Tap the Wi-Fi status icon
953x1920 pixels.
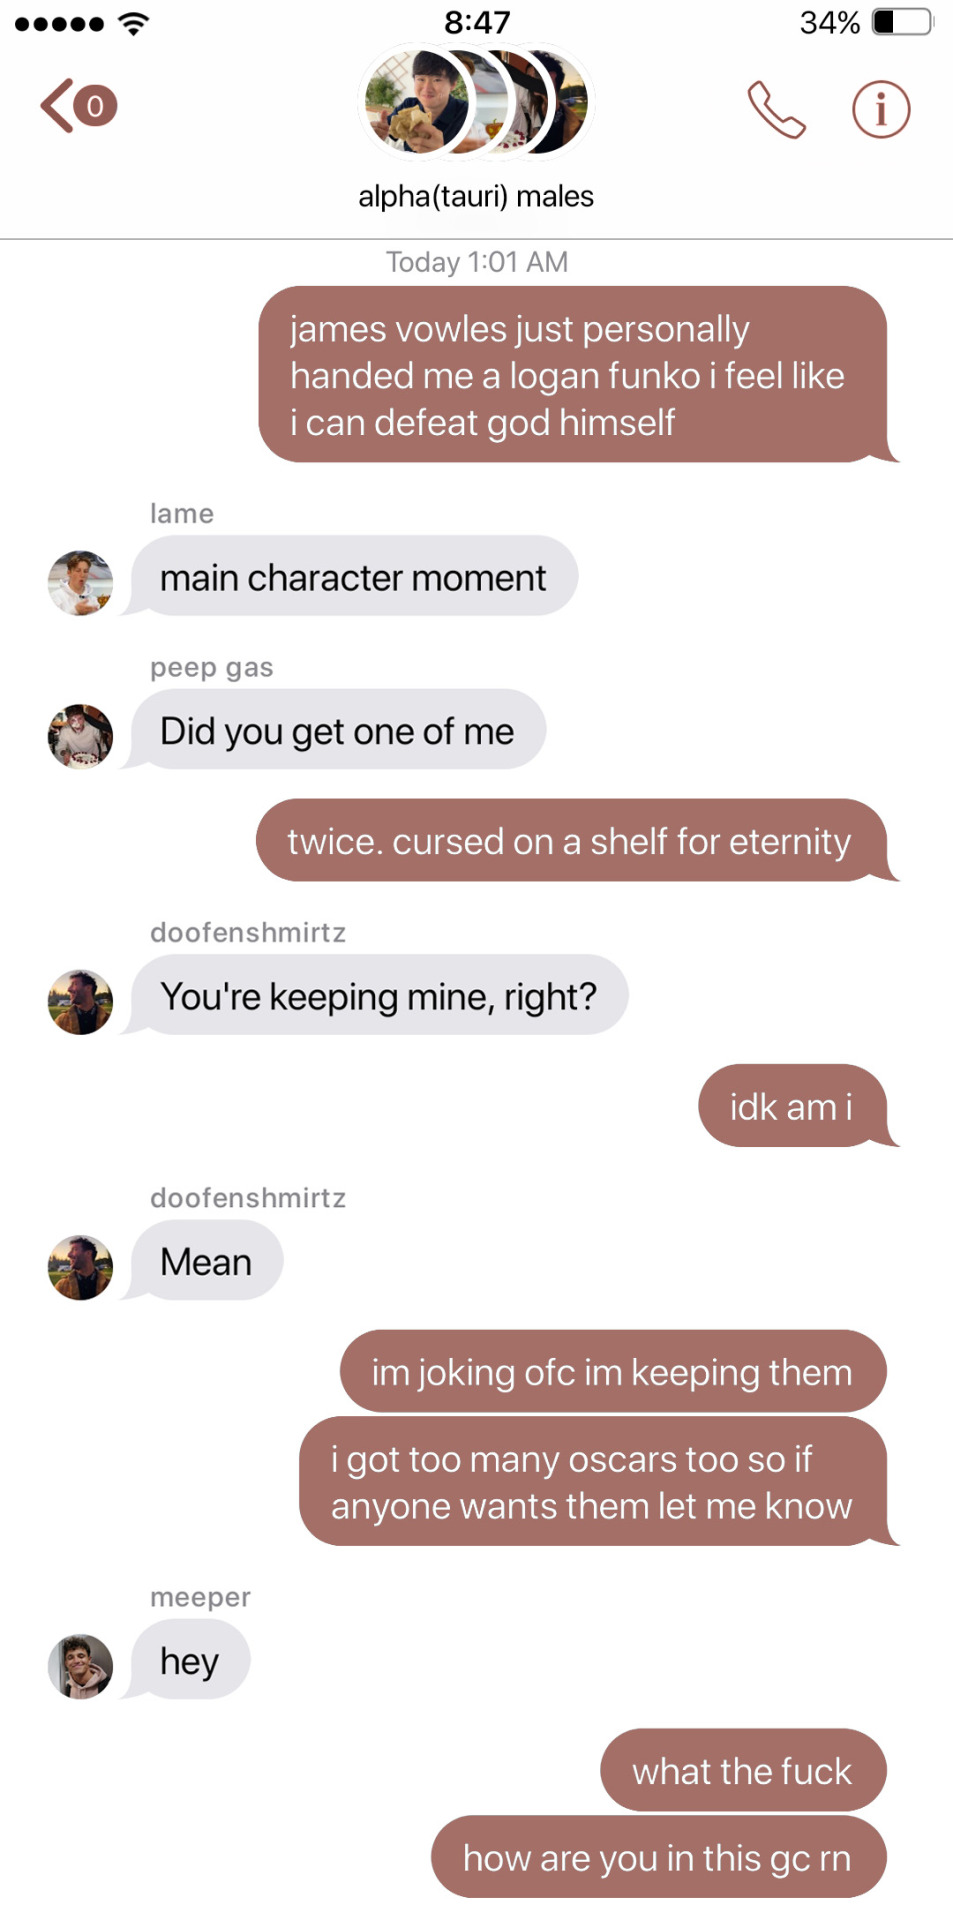pyautogui.click(x=133, y=23)
